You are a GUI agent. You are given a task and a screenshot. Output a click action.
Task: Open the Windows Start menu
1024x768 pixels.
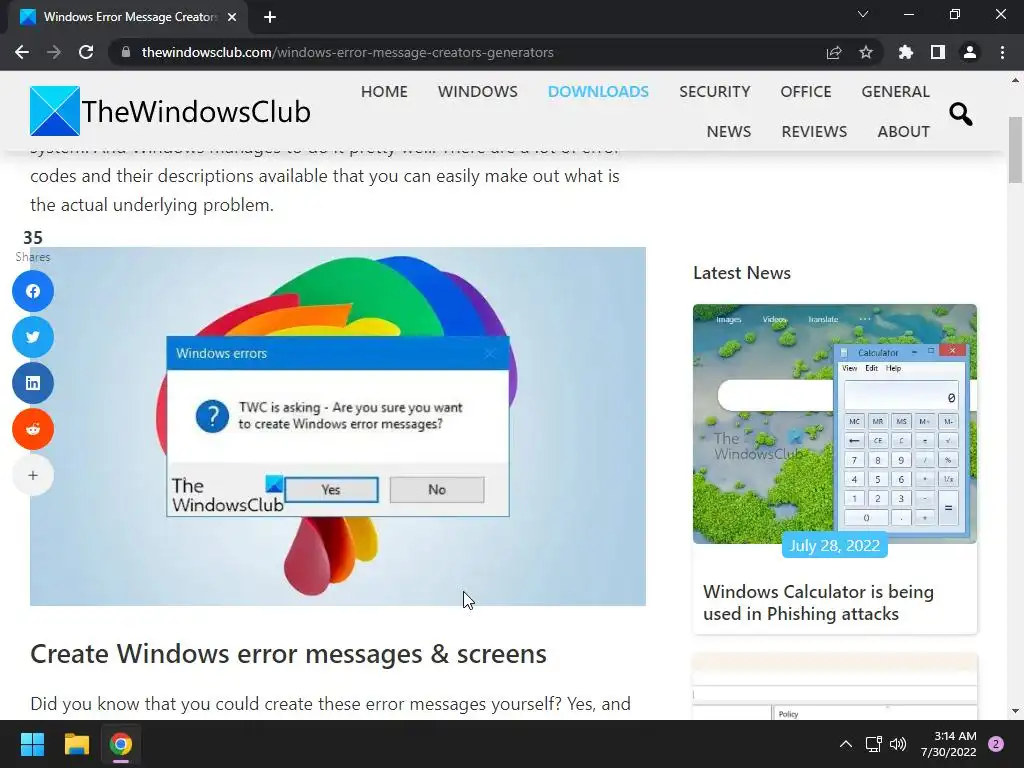click(x=32, y=744)
